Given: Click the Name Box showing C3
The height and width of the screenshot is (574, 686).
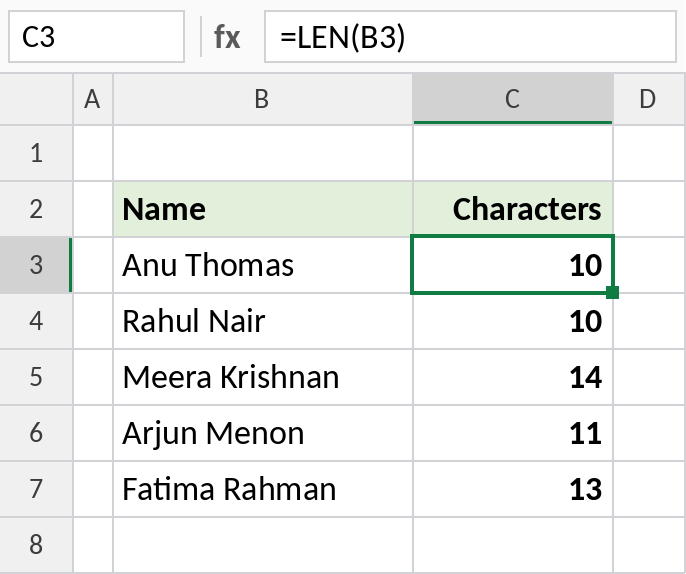Looking at the screenshot, I should pyautogui.click(x=96, y=37).
